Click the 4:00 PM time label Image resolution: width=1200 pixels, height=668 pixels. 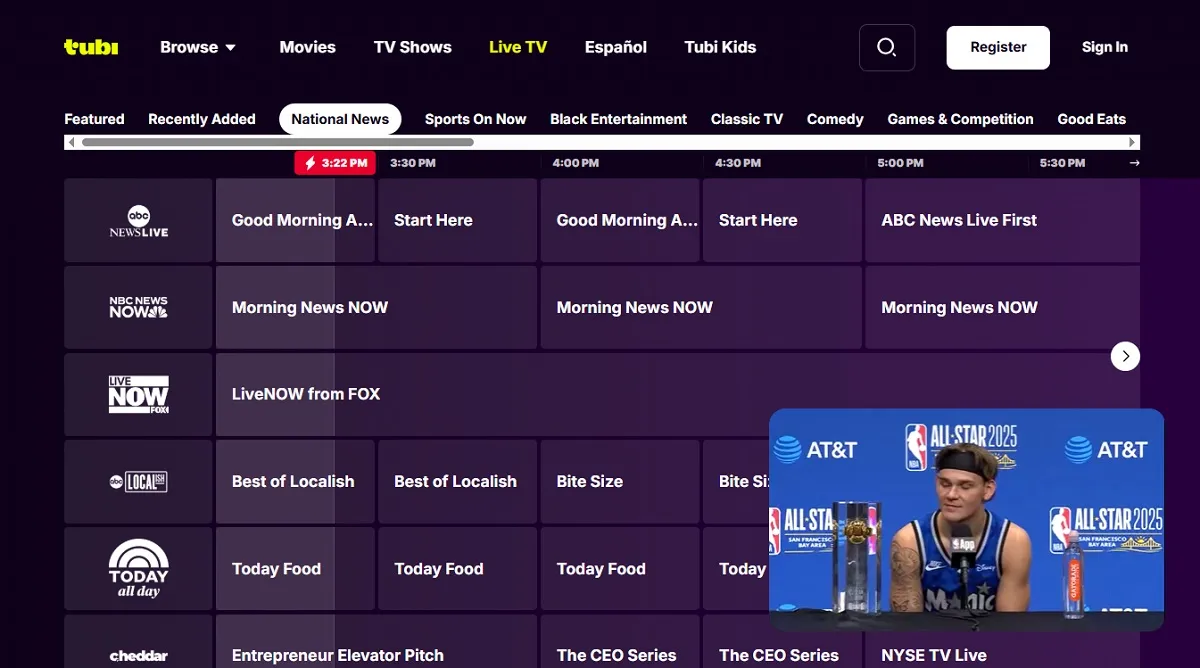576,163
